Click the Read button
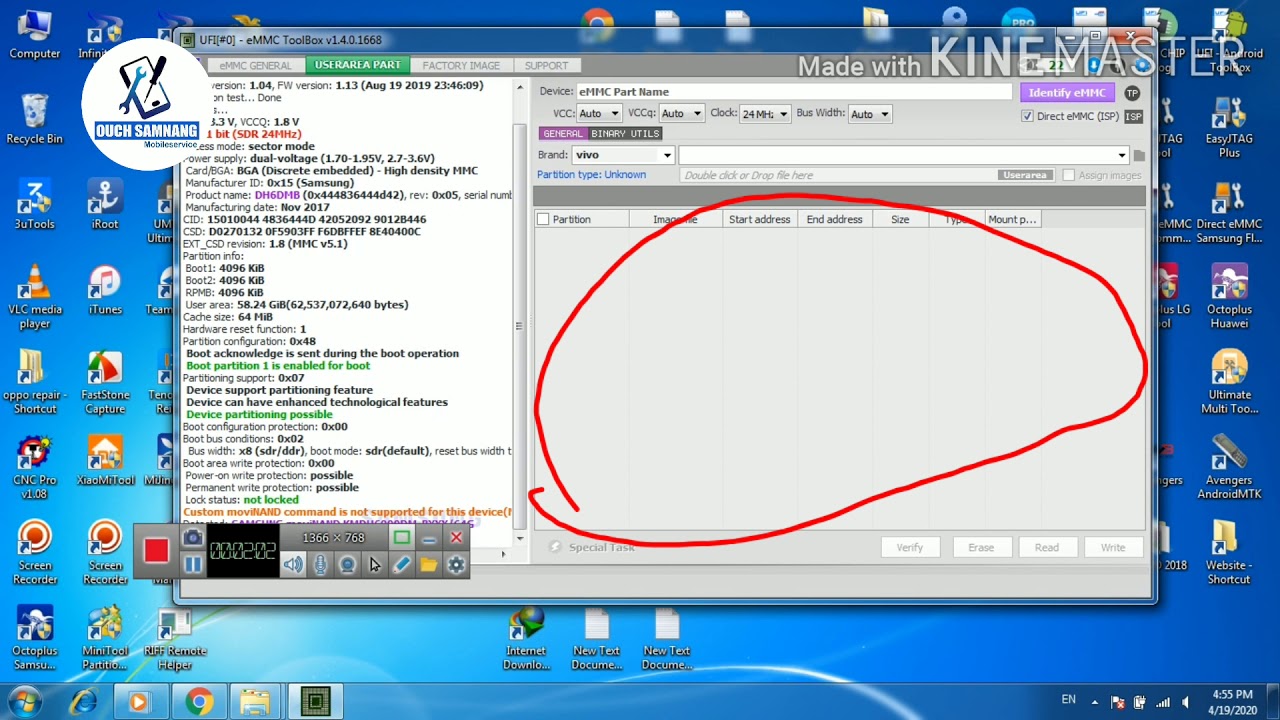Image resolution: width=1280 pixels, height=720 pixels. (1047, 547)
